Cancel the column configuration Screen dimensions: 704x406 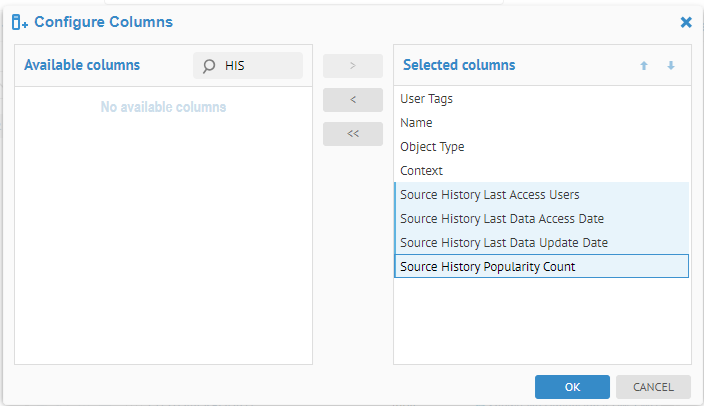[x=653, y=387]
